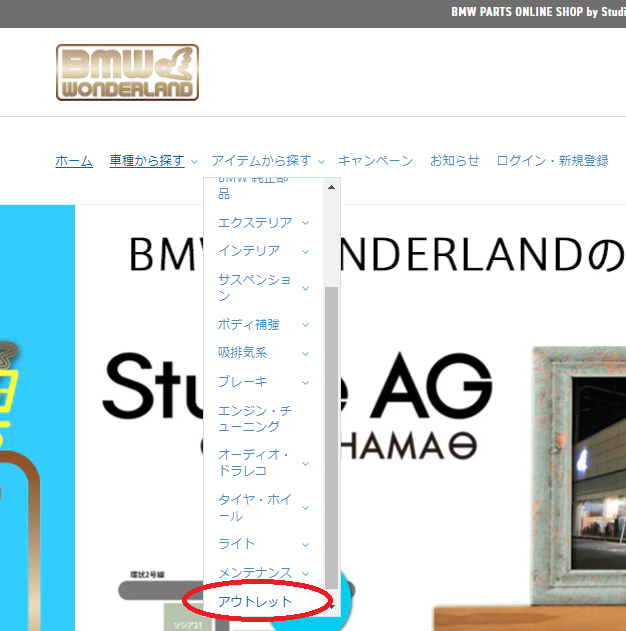The height and width of the screenshot is (631, 626).
Task: Select ブレーキ category
Action: coord(243,381)
